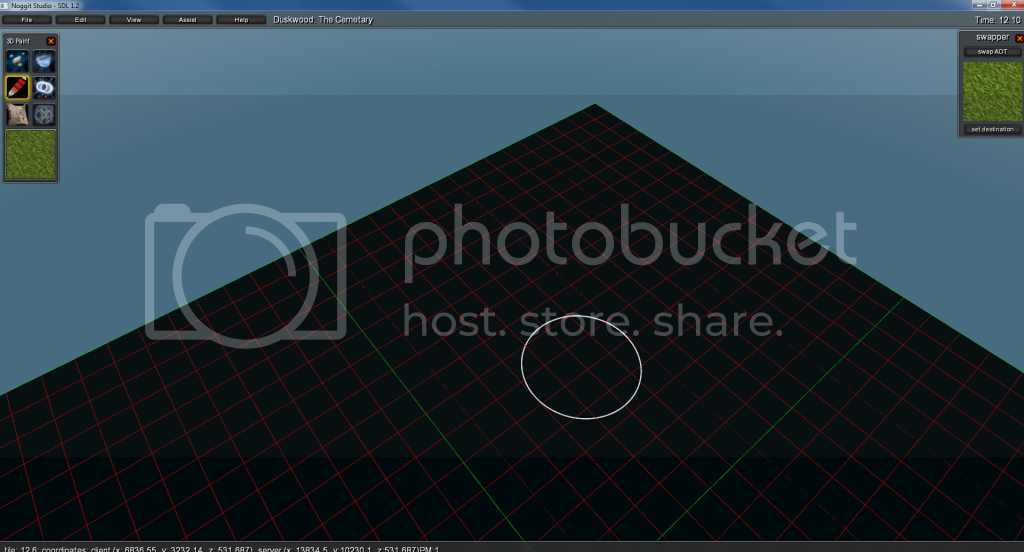Click the tile coordinates status bar text
Viewport: 1024px width, 552px height.
pos(220,549)
